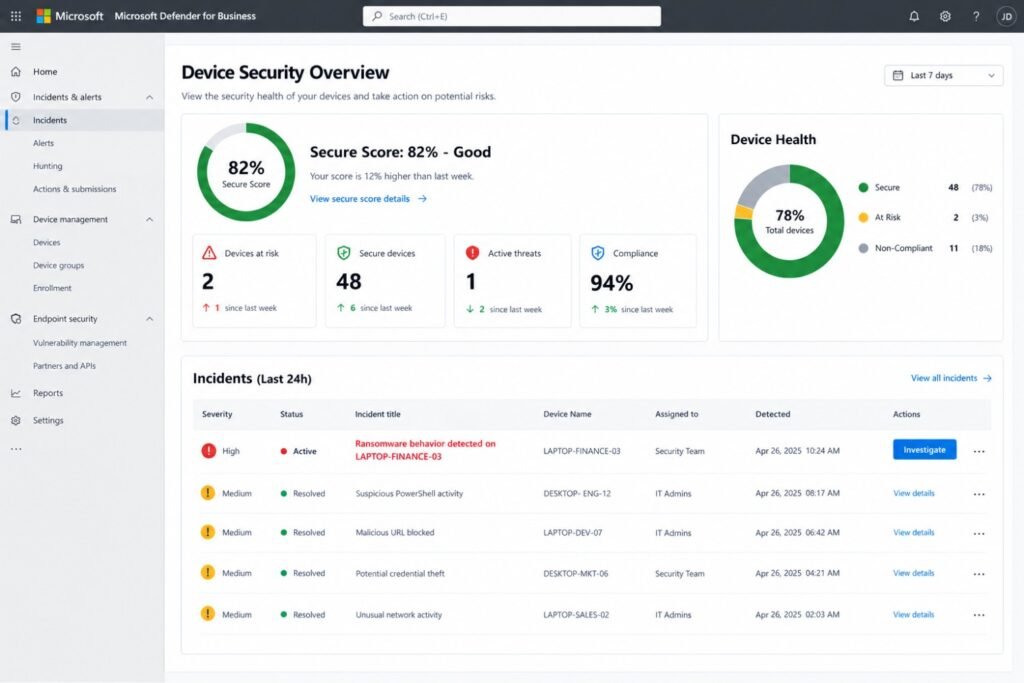
Task: Open more actions for PowerShell incident row
Action: click(978, 494)
